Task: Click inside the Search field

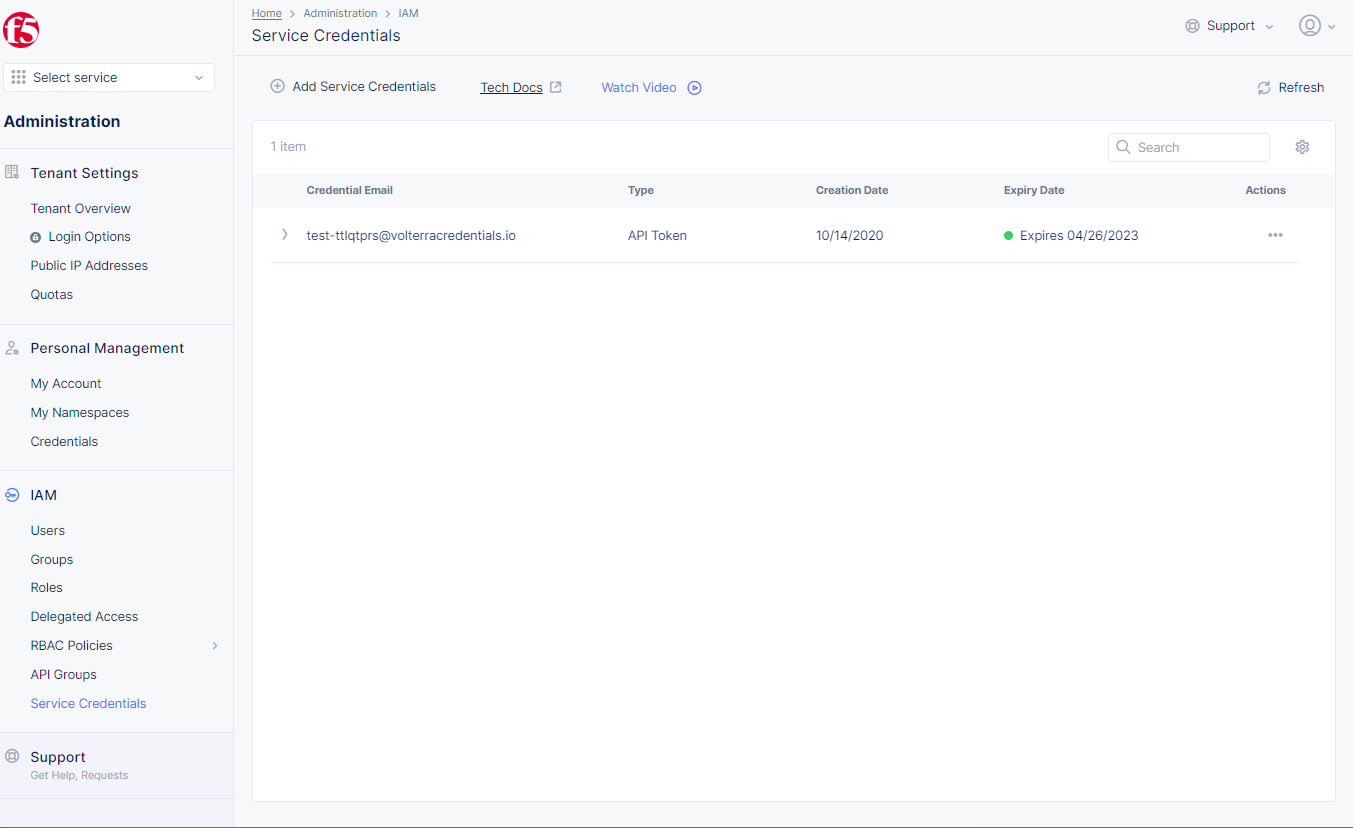Action: coord(1188,147)
